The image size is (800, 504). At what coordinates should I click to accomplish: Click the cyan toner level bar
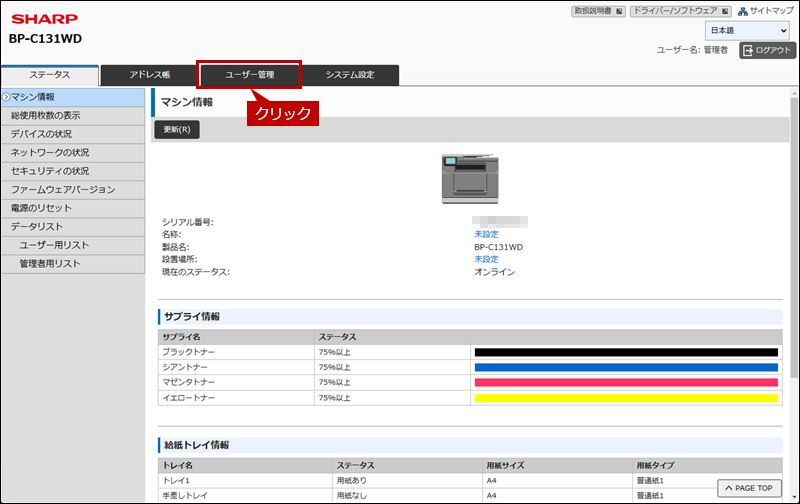coord(626,367)
